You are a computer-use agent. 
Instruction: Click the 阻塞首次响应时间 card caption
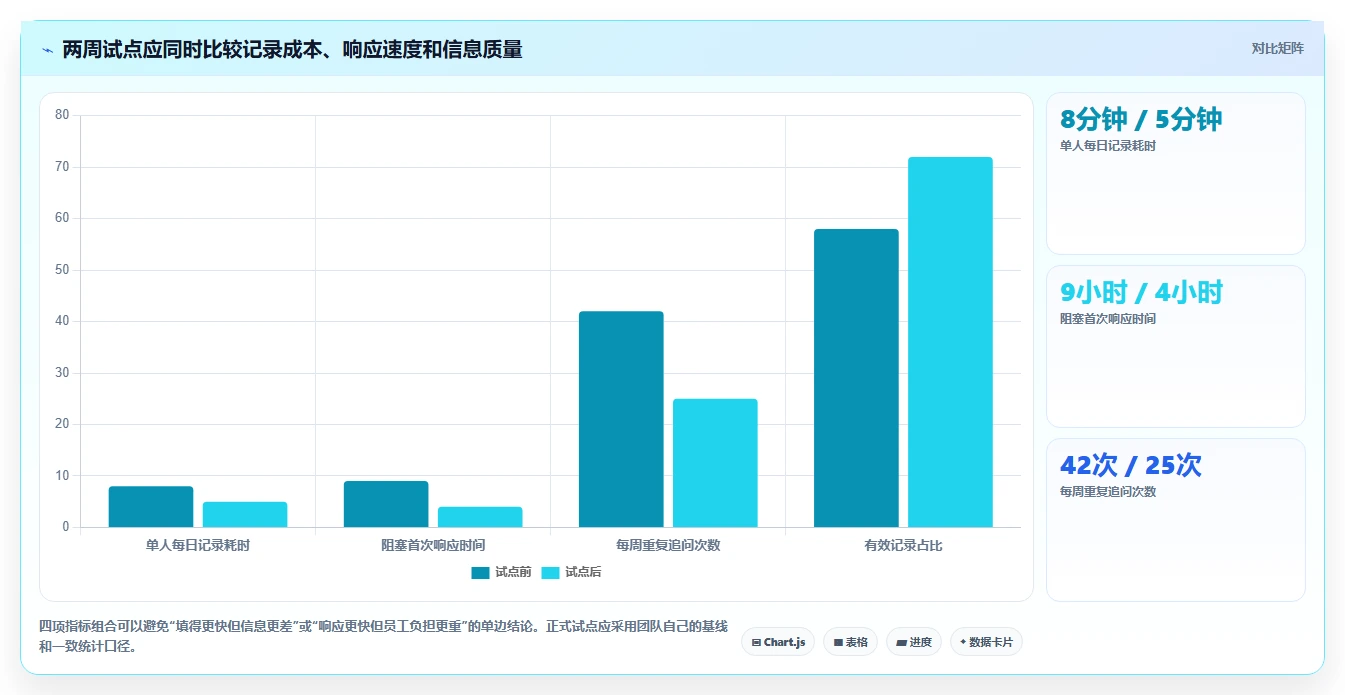click(x=1108, y=319)
